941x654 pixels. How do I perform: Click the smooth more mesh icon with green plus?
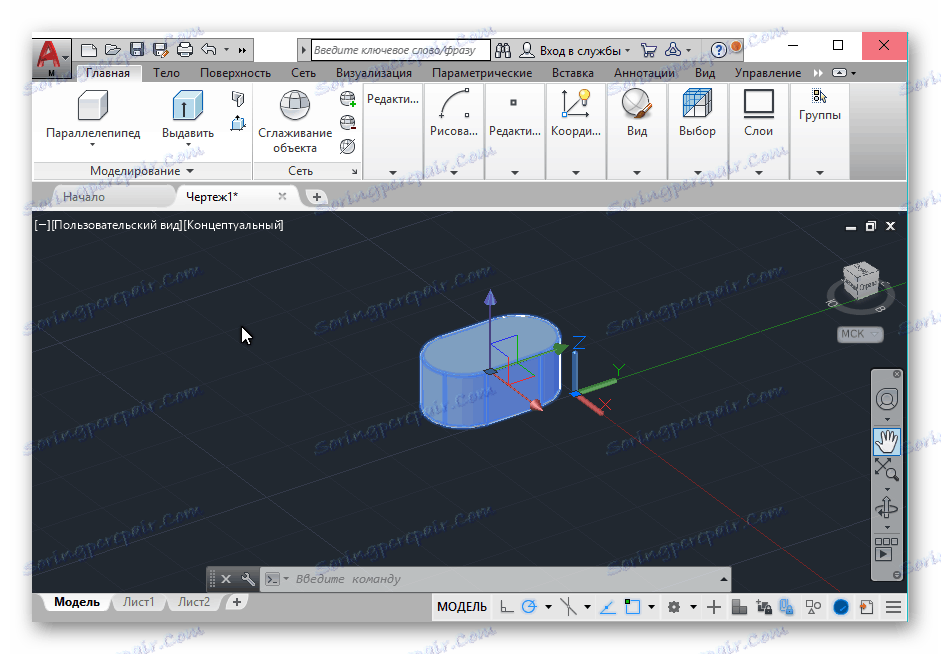[x=347, y=98]
